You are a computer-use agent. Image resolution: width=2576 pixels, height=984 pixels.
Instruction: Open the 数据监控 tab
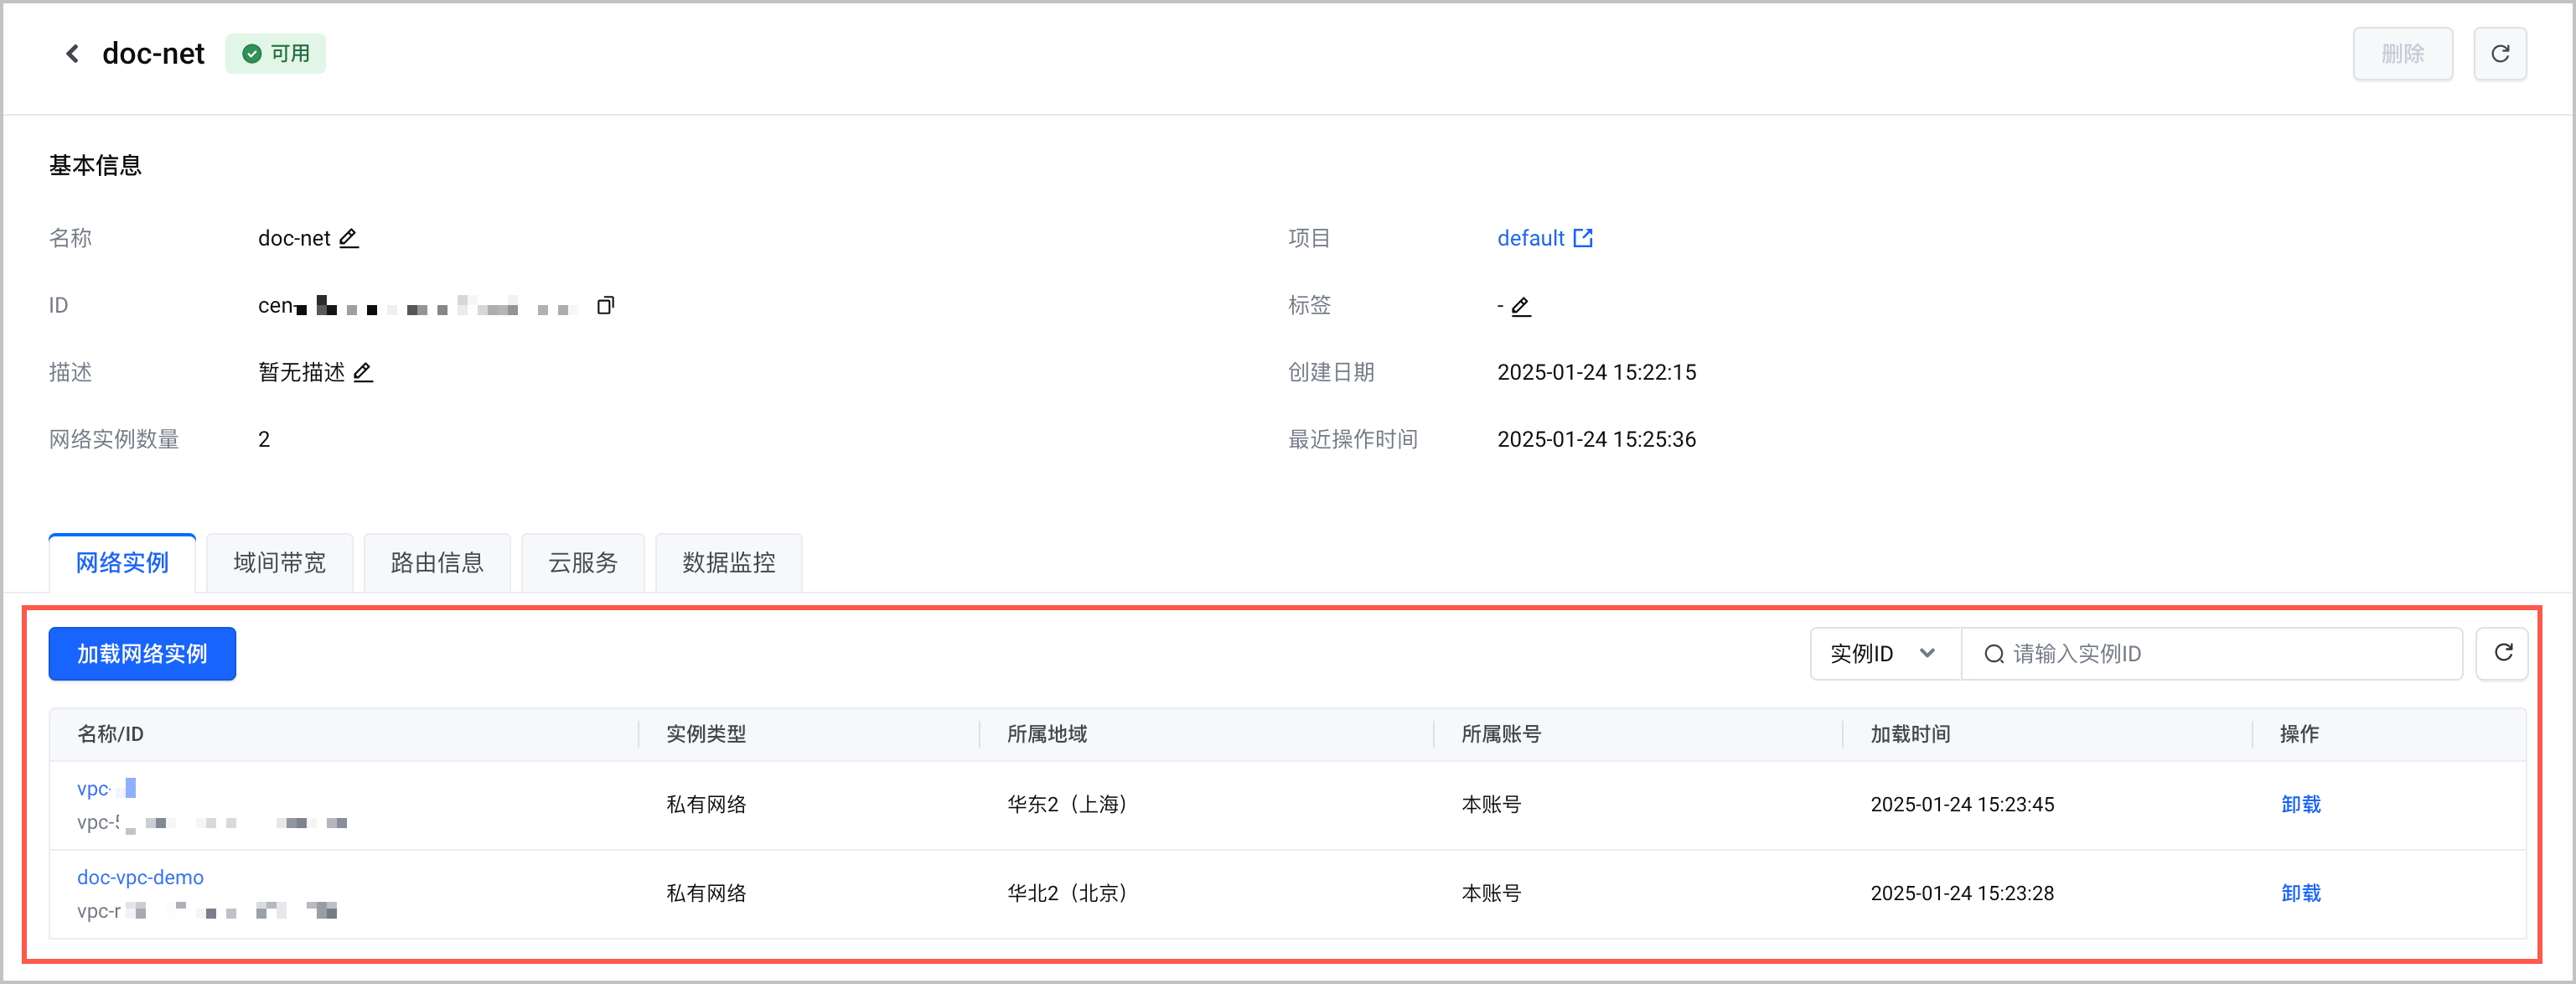click(x=729, y=563)
